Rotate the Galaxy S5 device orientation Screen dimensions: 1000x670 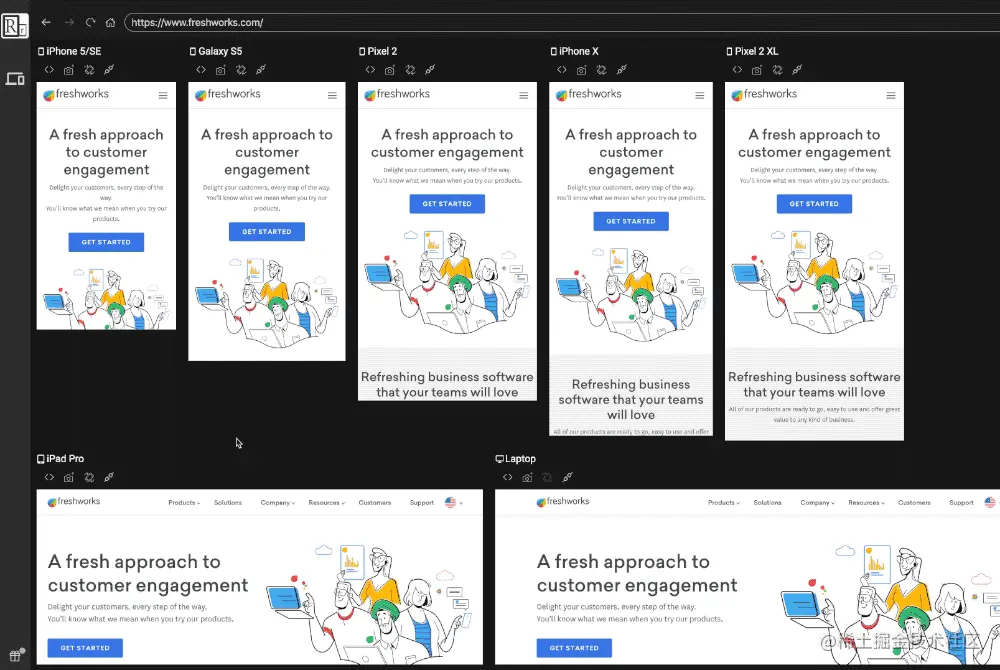point(241,70)
